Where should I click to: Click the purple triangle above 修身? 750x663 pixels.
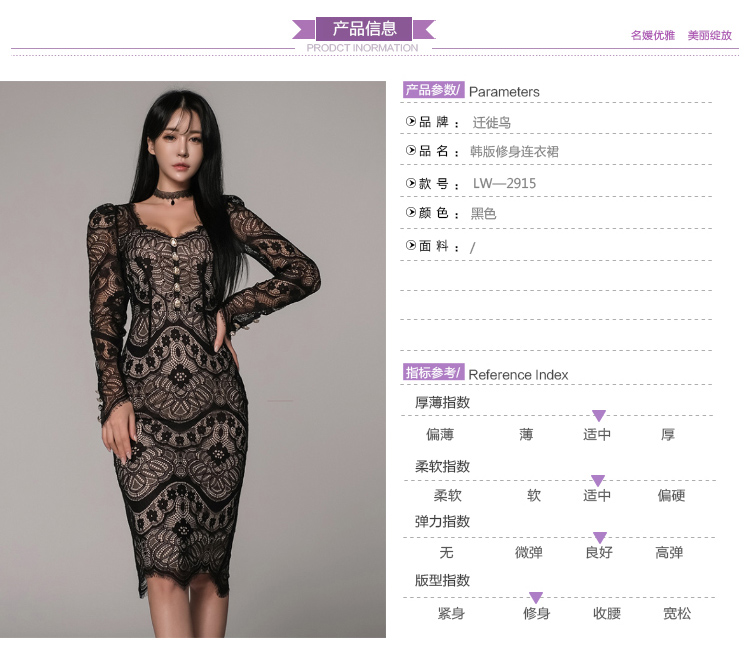point(536,597)
